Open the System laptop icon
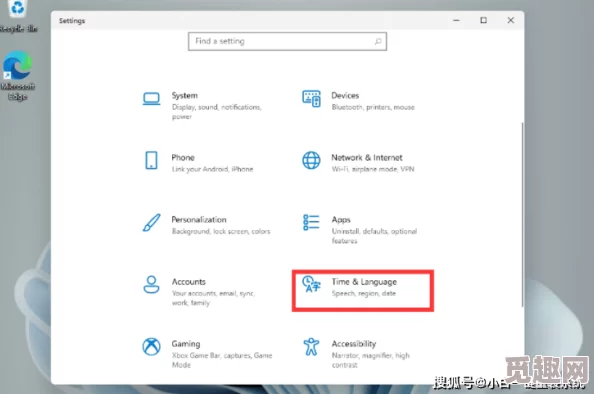This screenshot has width=594, height=394. pyautogui.click(x=151, y=99)
